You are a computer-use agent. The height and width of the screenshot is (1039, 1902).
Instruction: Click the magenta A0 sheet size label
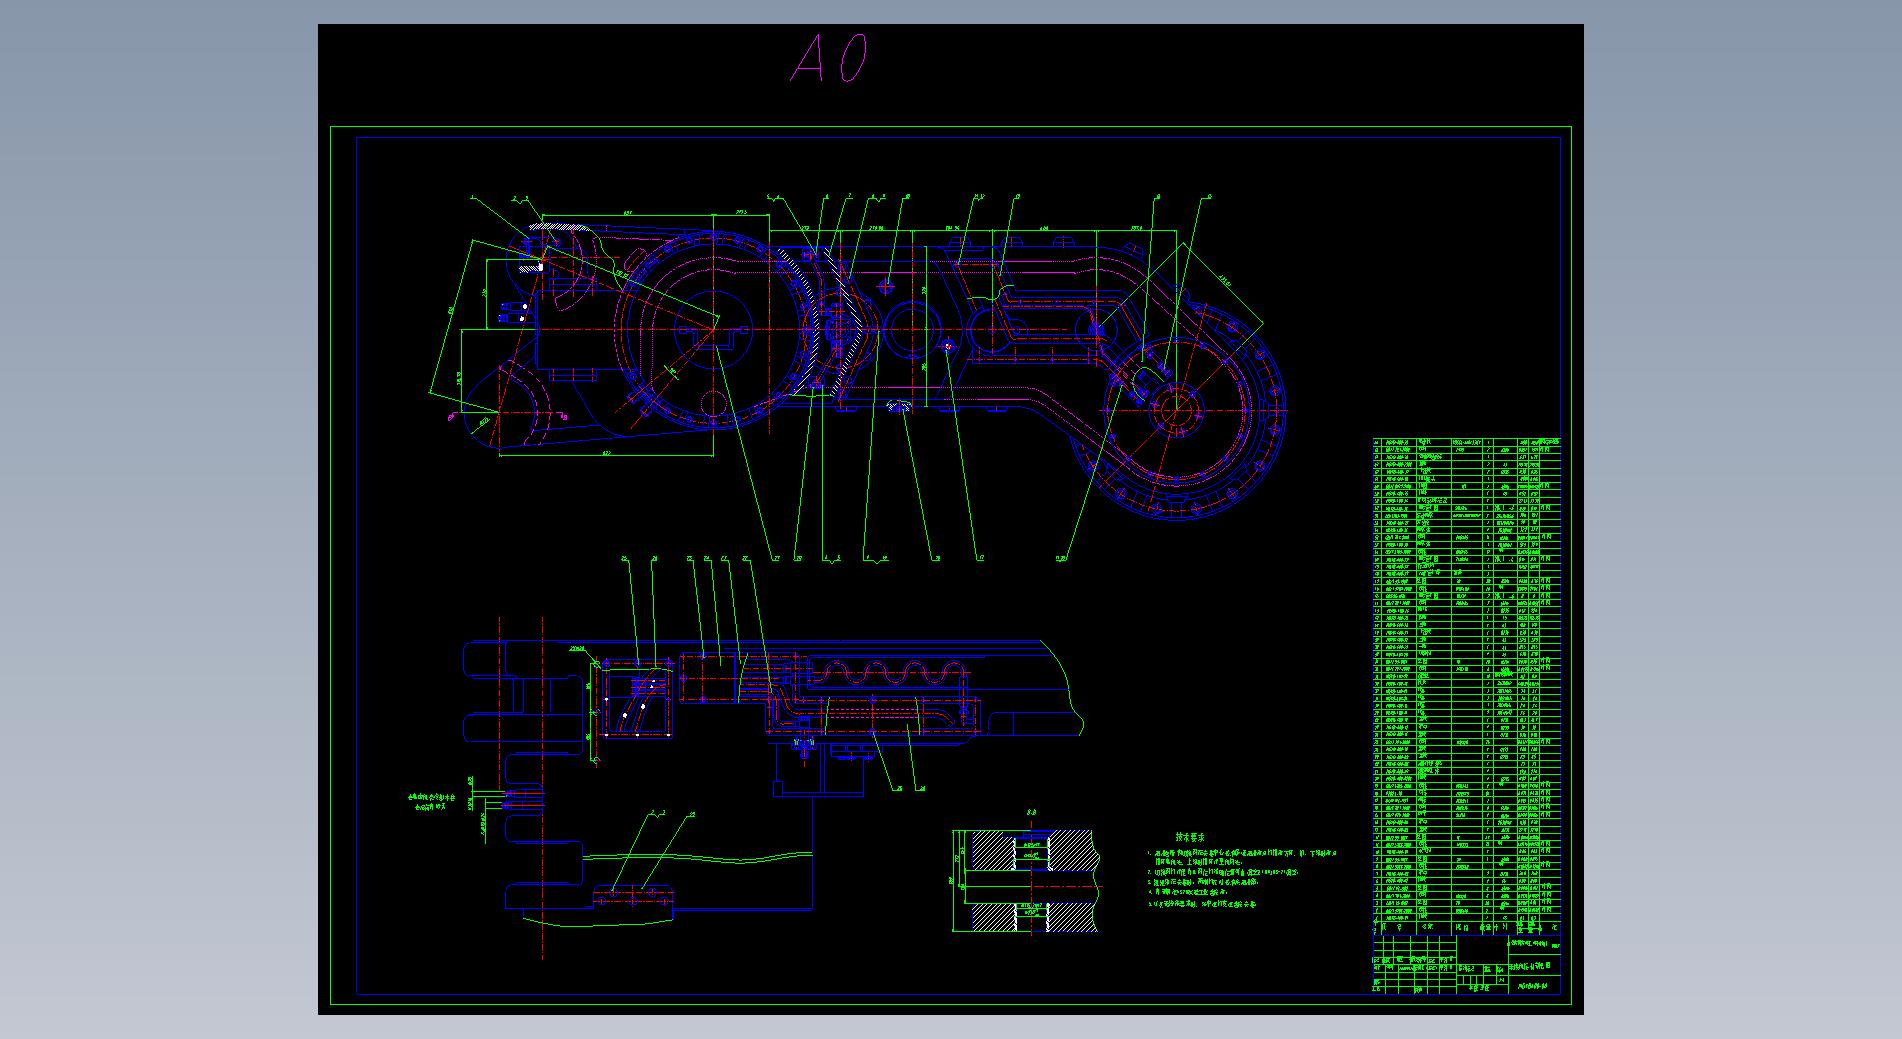click(x=829, y=59)
